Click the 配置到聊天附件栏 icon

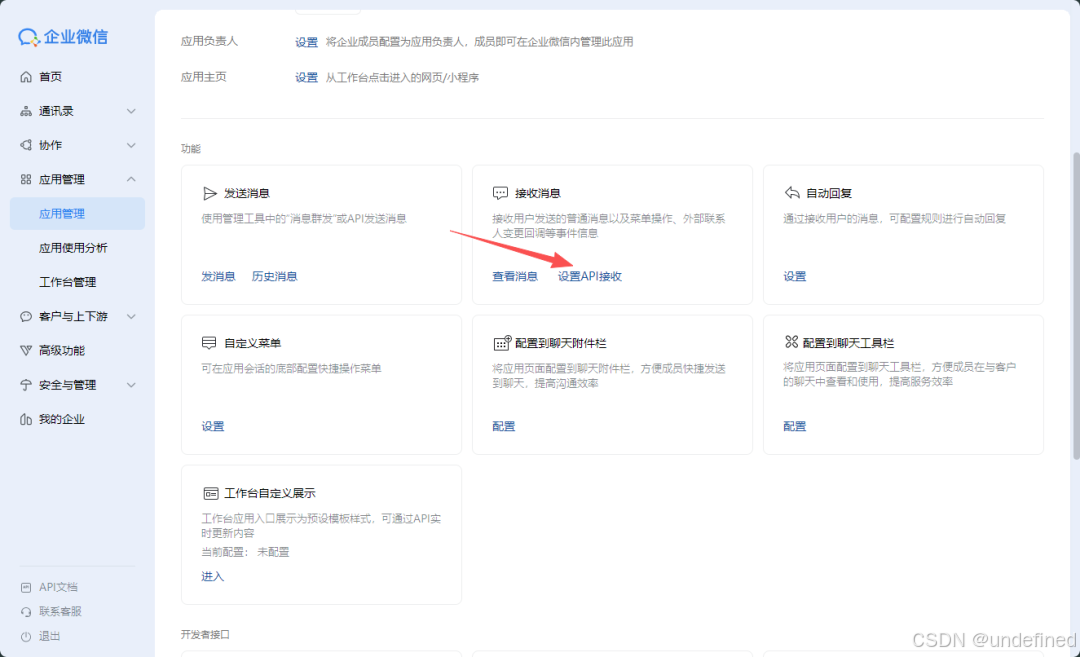coord(502,342)
